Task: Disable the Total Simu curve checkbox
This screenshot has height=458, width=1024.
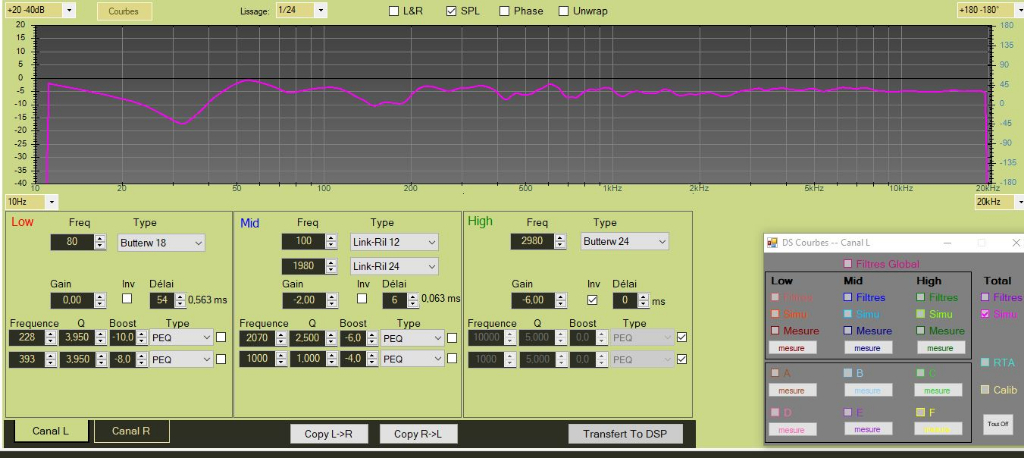Action: [x=986, y=314]
